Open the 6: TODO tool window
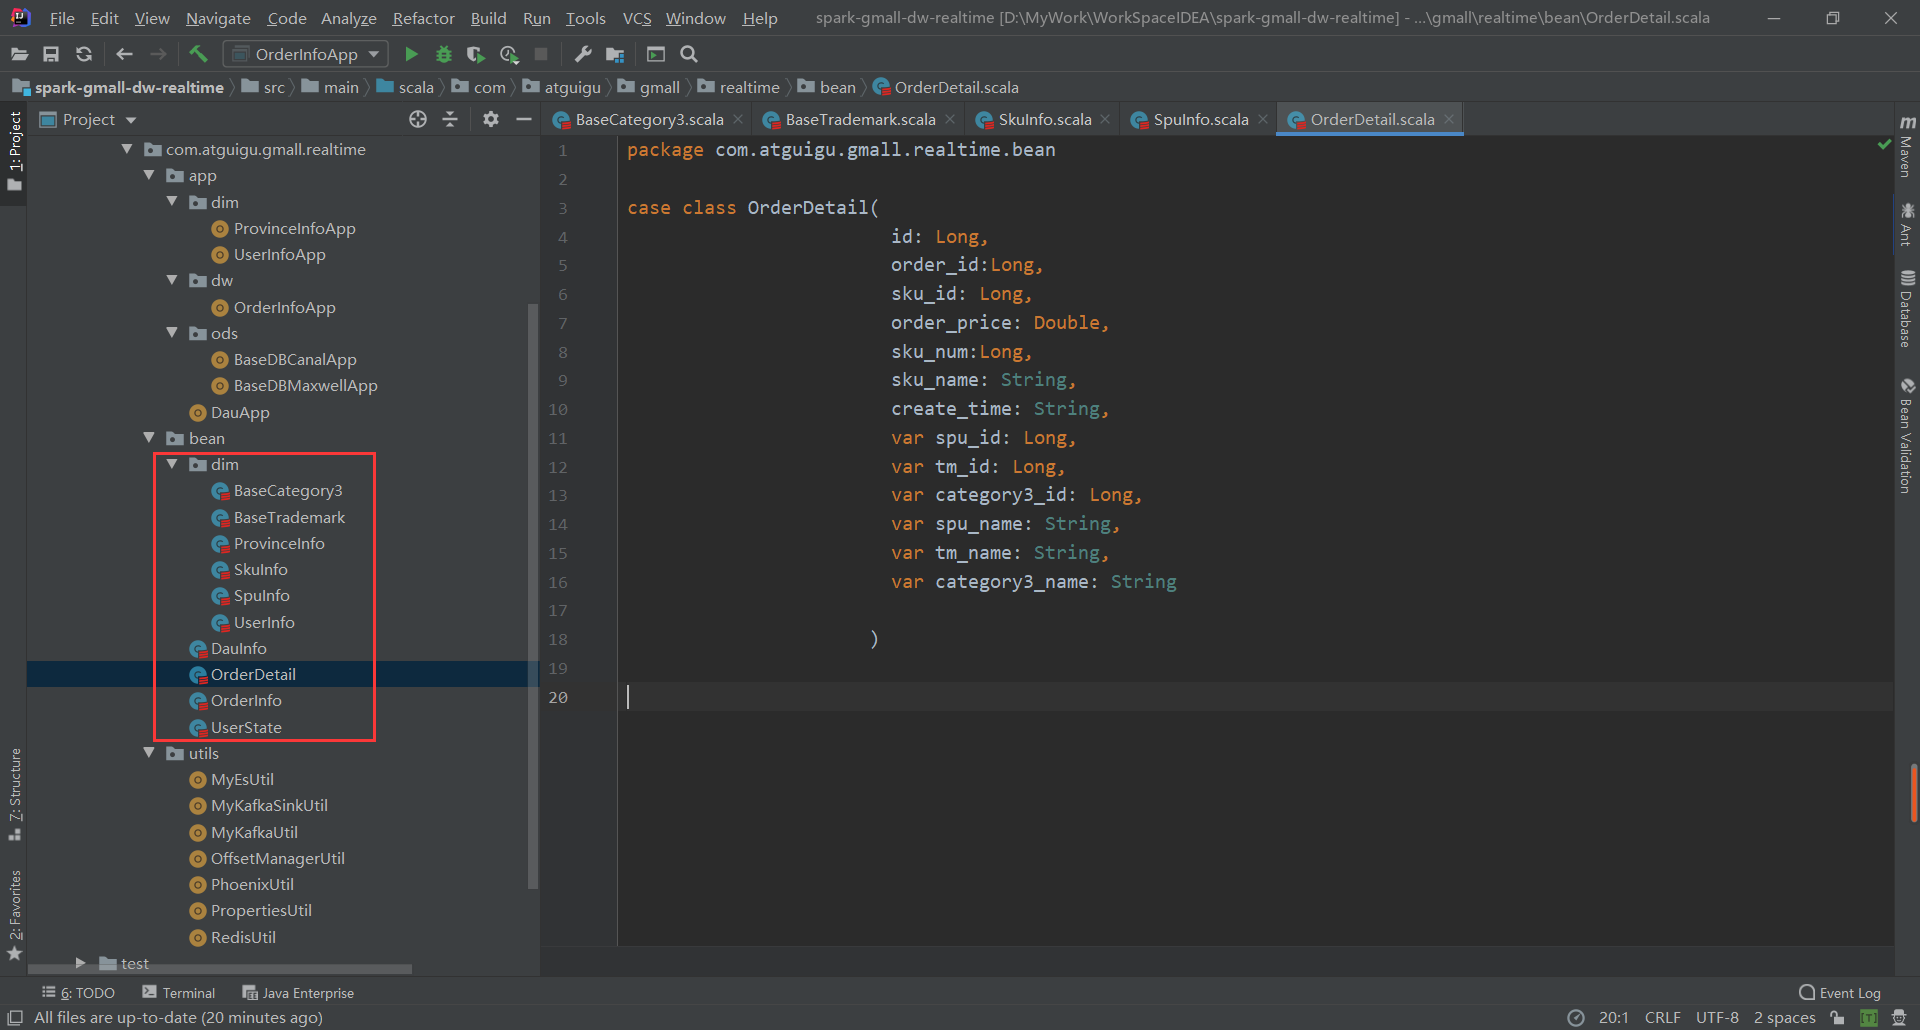This screenshot has width=1920, height=1030. 79,992
